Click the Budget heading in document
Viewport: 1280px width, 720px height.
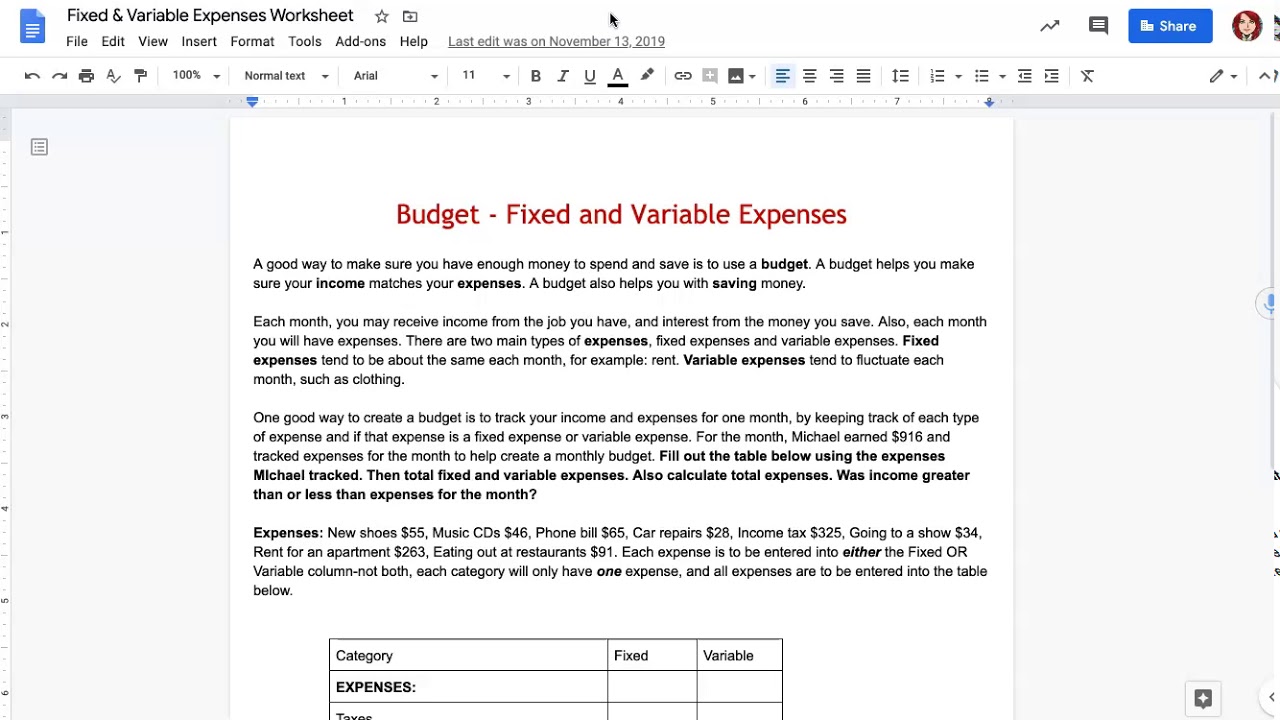[621, 214]
